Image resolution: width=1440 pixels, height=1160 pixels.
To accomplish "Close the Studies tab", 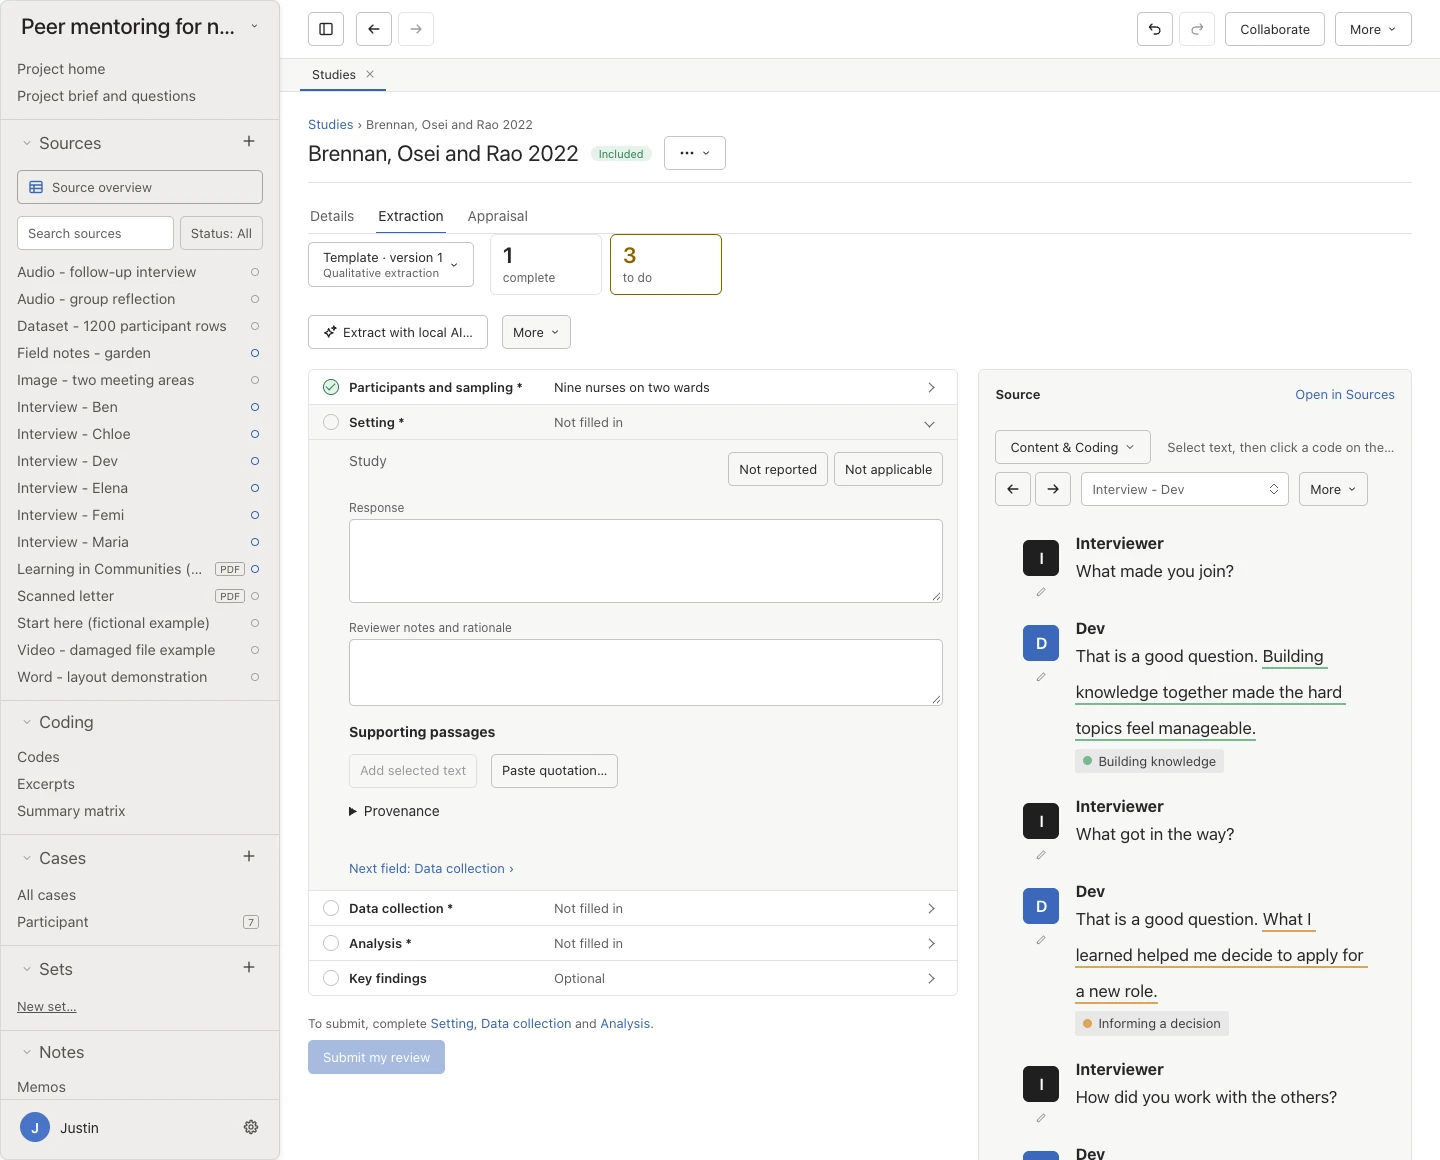I will point(370,74).
